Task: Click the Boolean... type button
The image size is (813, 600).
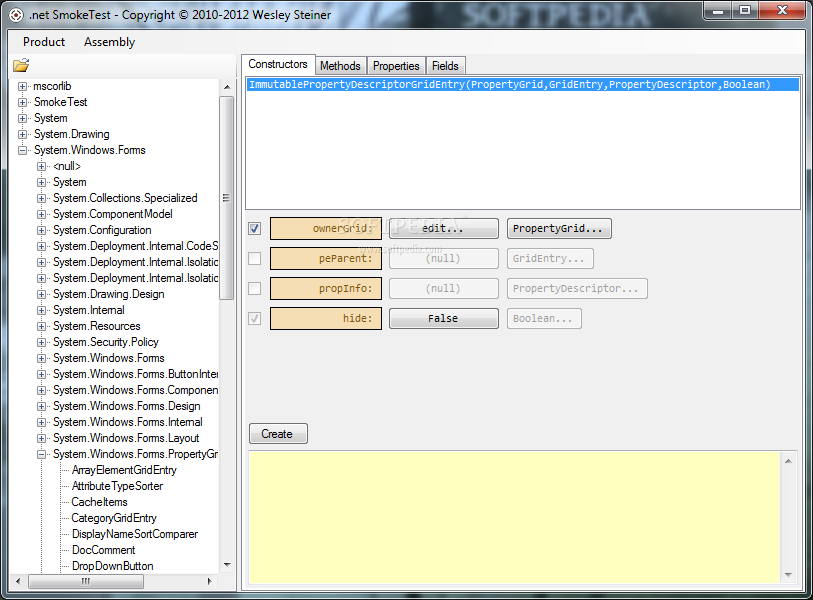Action: (544, 318)
